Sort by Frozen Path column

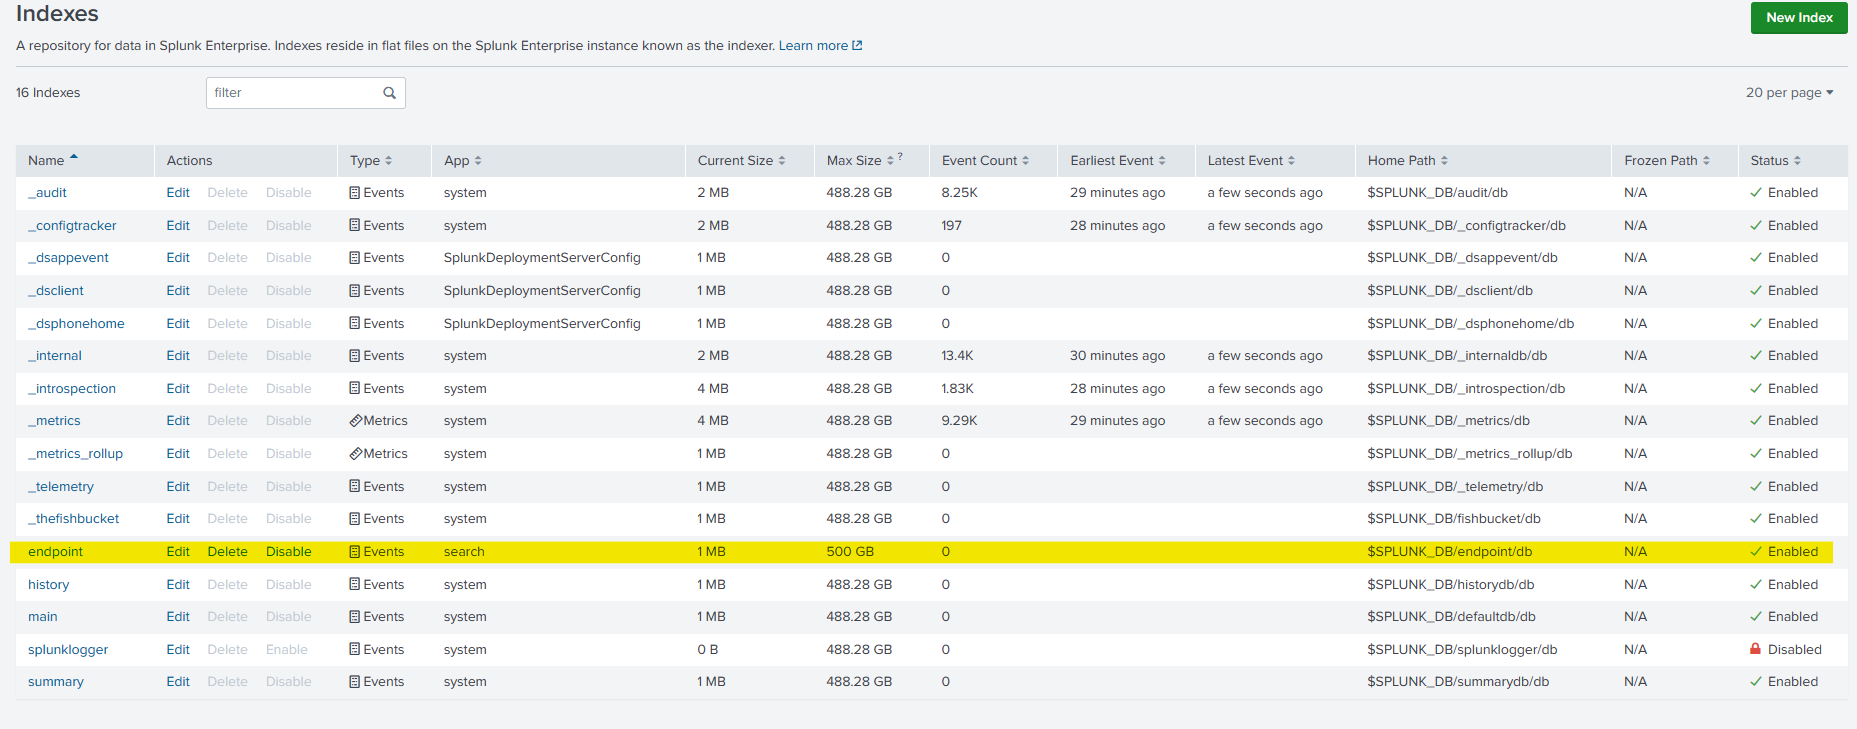1667,161
